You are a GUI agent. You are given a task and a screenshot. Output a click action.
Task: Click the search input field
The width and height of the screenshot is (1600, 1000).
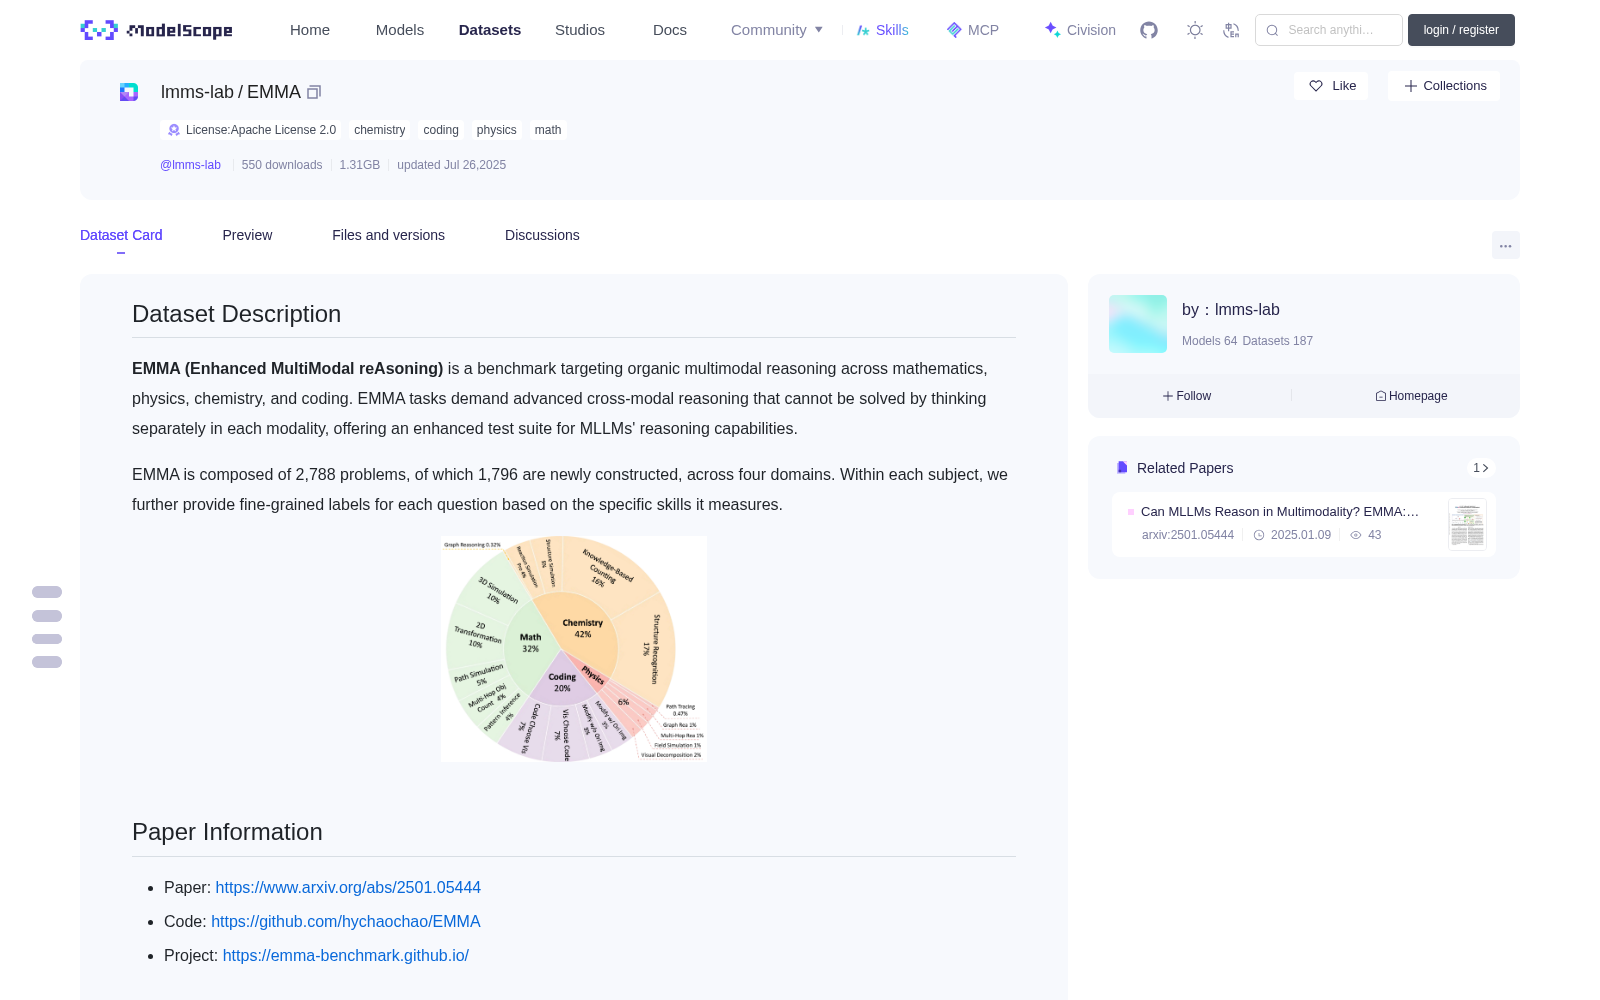[1329, 30]
